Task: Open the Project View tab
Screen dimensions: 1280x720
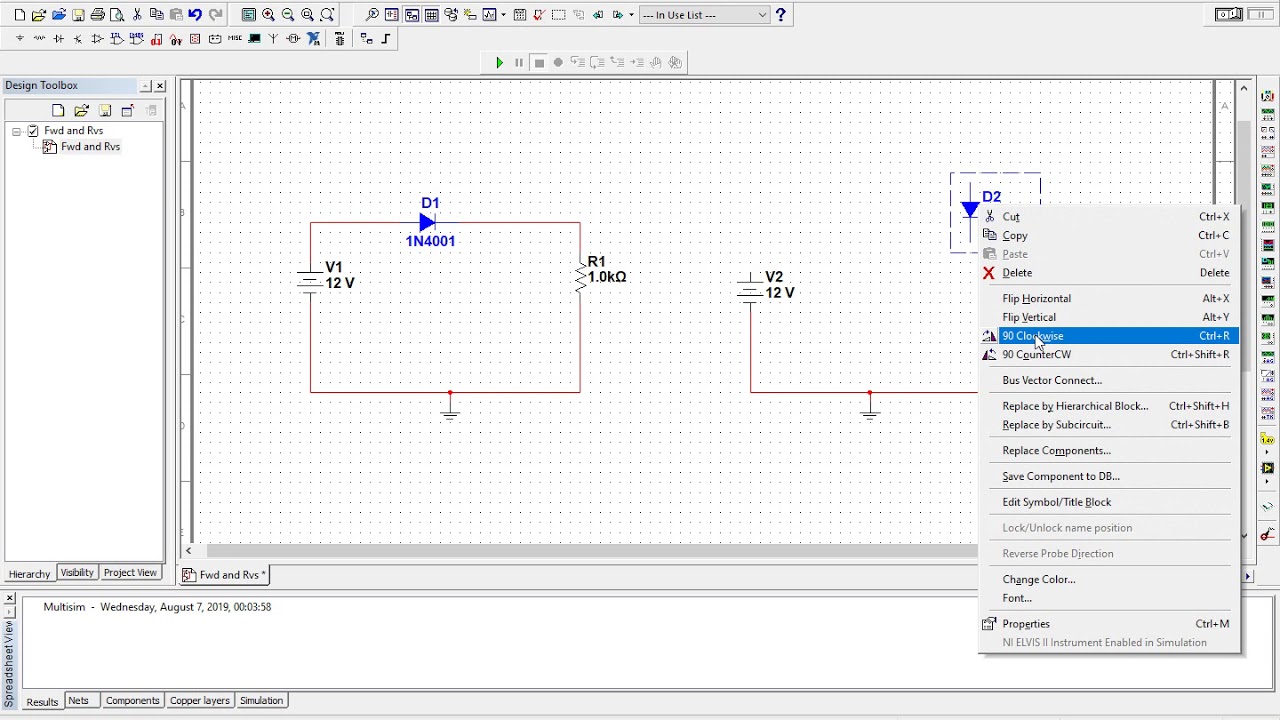Action: tap(130, 573)
